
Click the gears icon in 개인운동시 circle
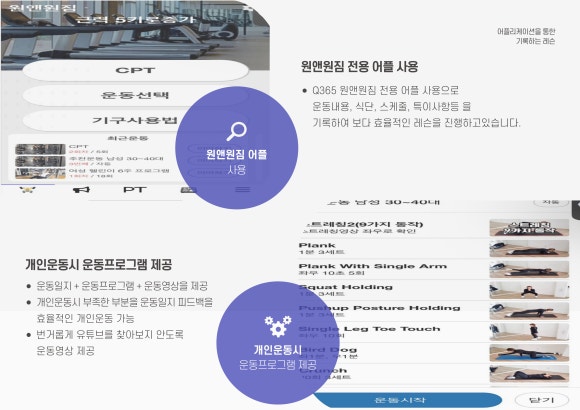(278, 326)
